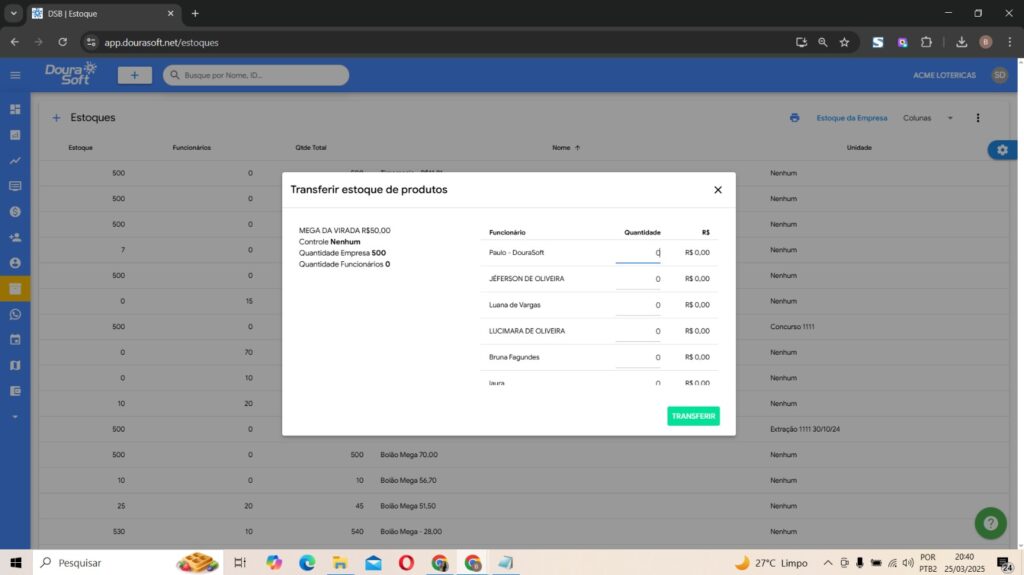The image size is (1024, 575).
Task: Open the WhatsApp icon in sidebar
Action: 15,314
